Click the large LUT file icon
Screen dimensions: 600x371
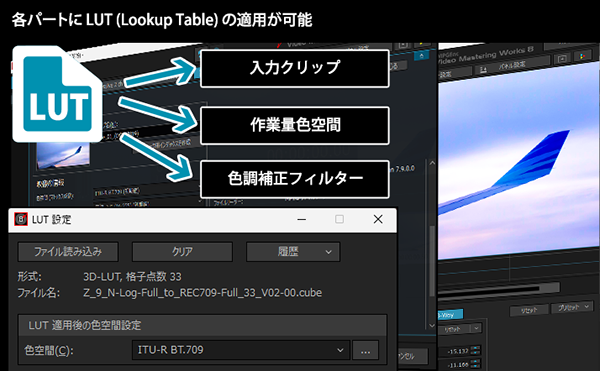[x=57, y=94]
